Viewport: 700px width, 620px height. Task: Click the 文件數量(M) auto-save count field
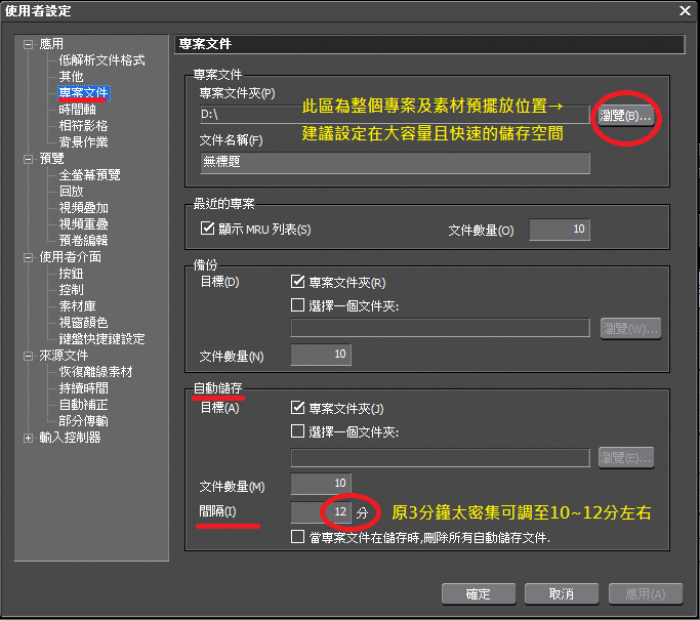tap(321, 484)
